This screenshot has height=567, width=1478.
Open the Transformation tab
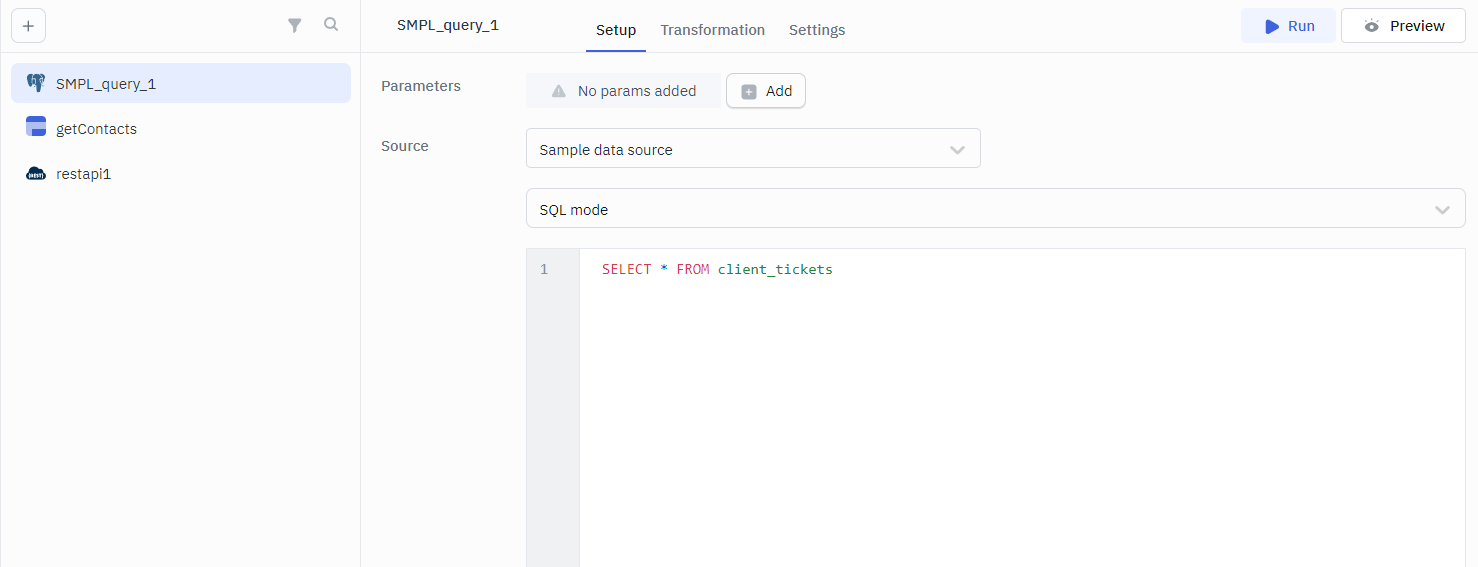pyautogui.click(x=712, y=30)
